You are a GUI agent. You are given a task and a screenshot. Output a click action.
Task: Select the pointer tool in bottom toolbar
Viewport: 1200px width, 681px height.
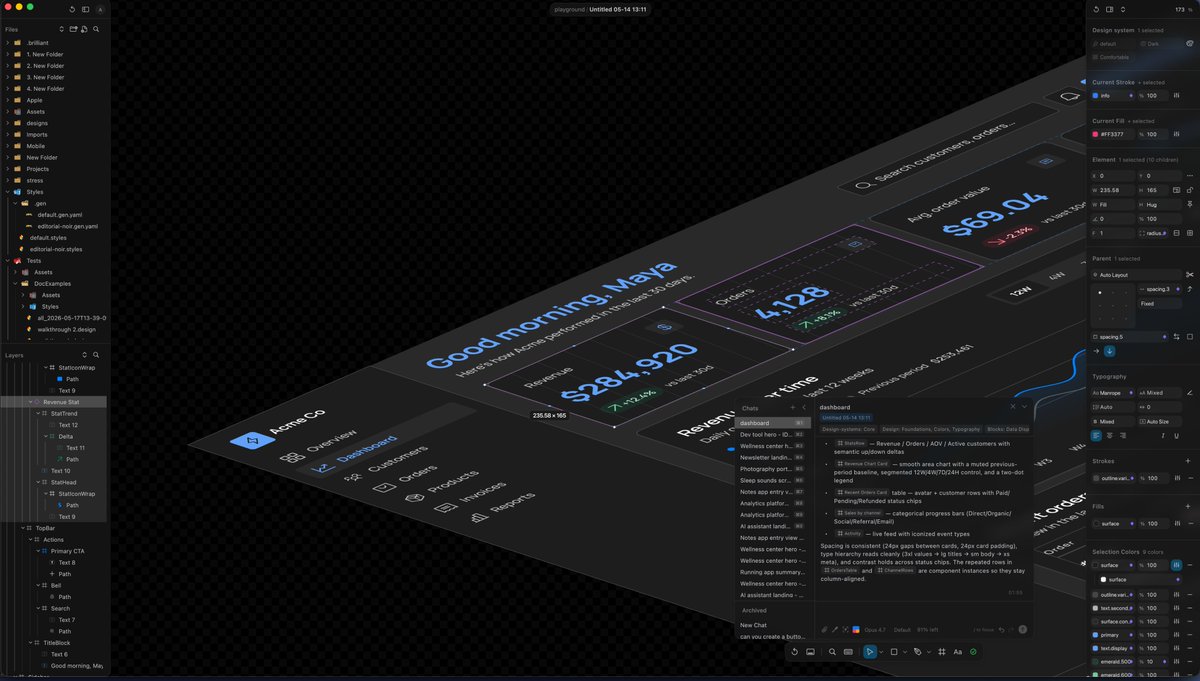point(870,651)
